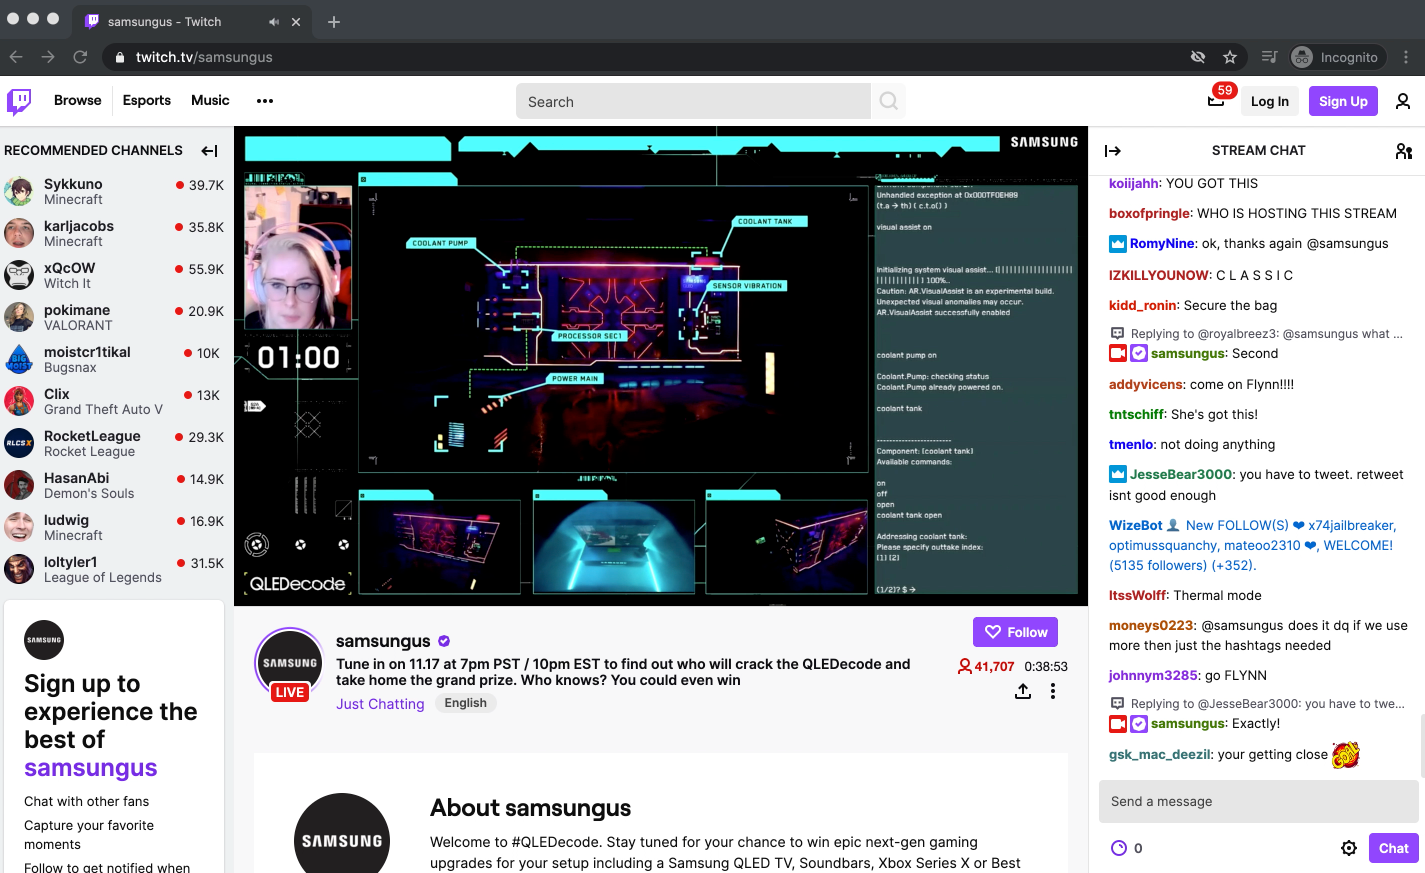Click username gsk_mac_deezil in chat

[x=1160, y=754]
